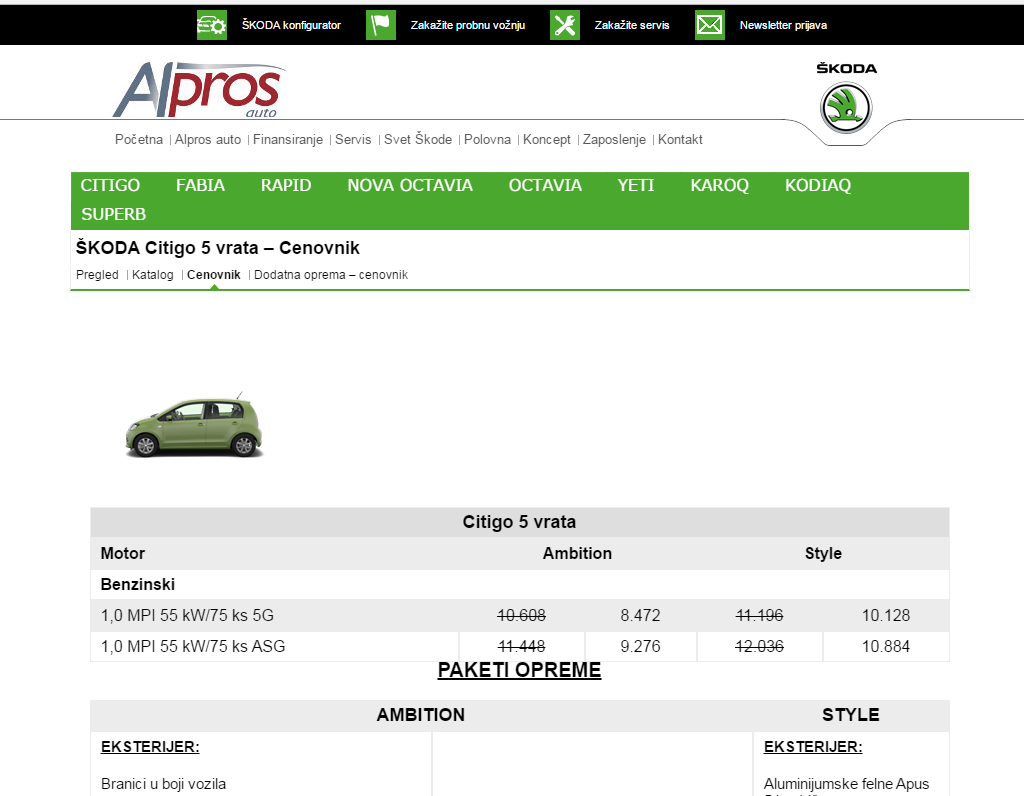
Task: Click price 8.472
Action: pyautogui.click(x=641, y=615)
